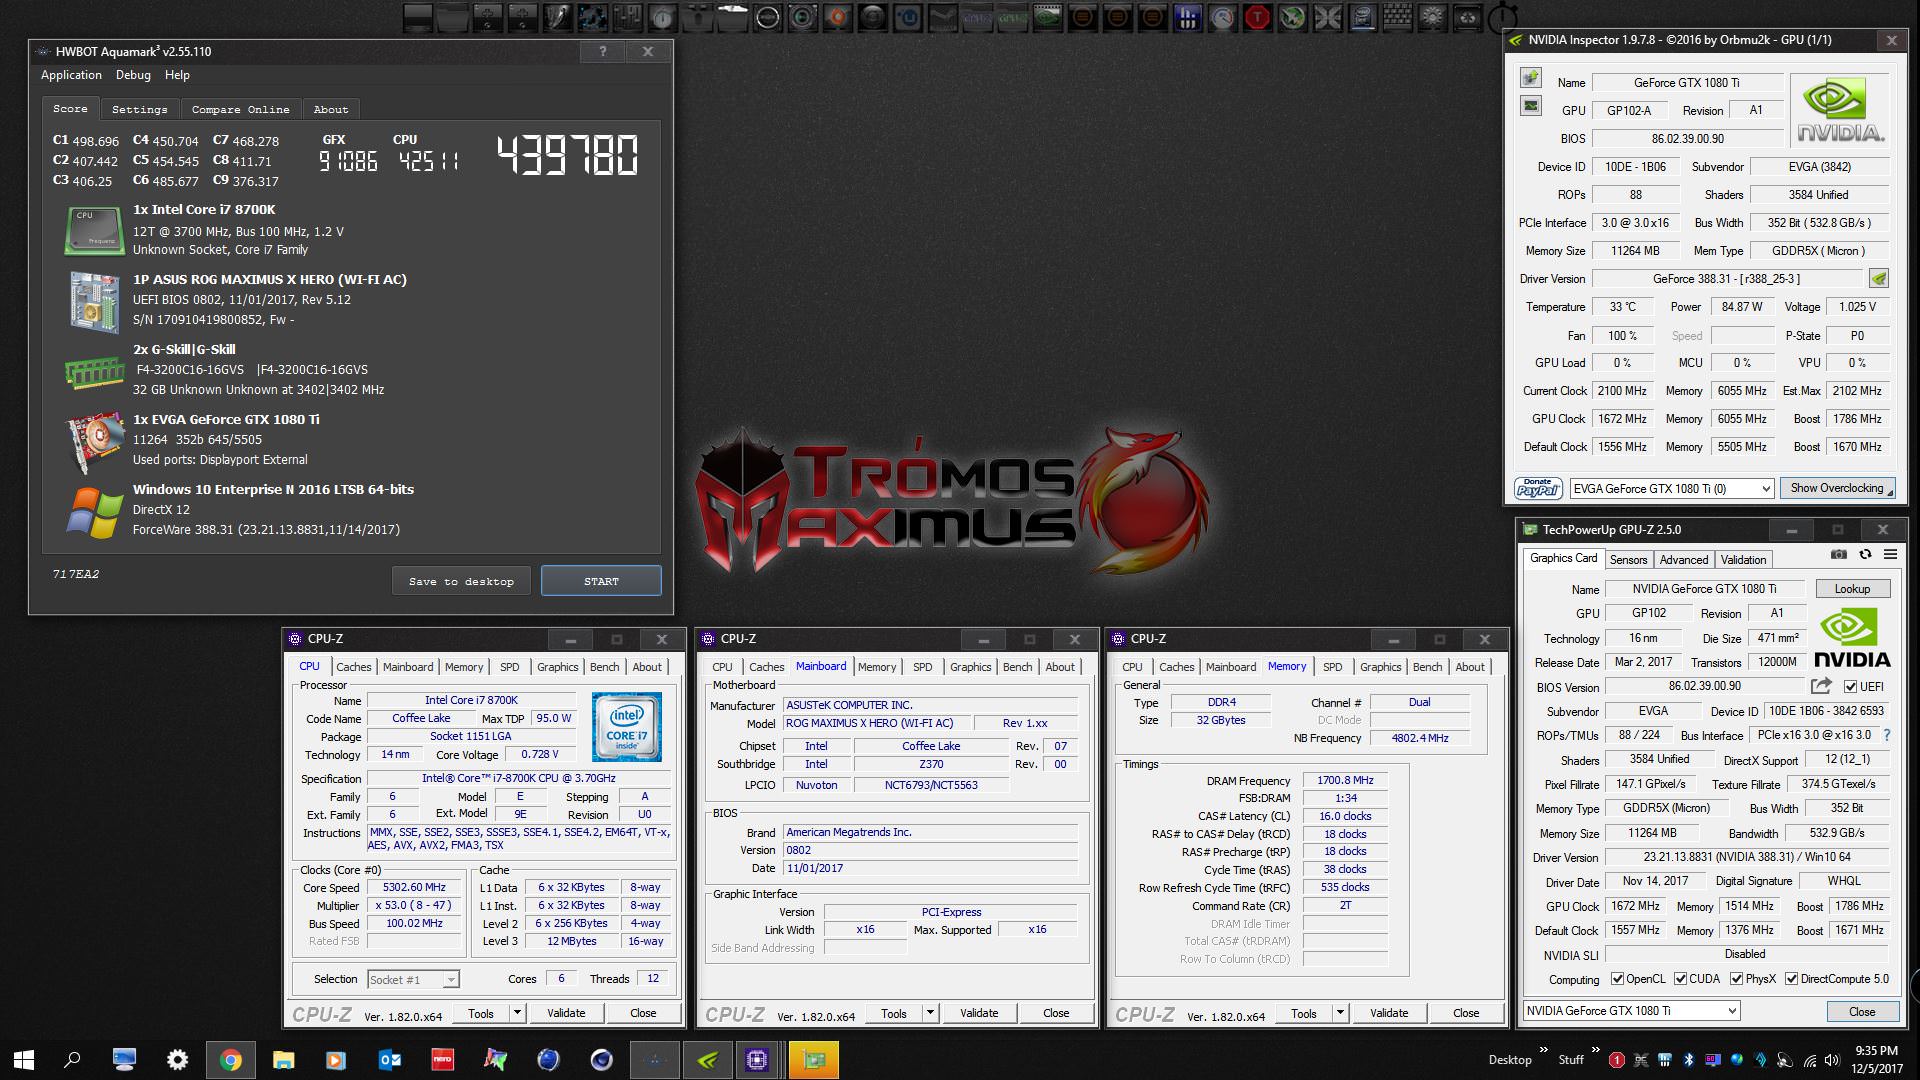Image resolution: width=1920 pixels, height=1080 pixels.
Task: Click the Save to desktop button
Action: (461, 581)
